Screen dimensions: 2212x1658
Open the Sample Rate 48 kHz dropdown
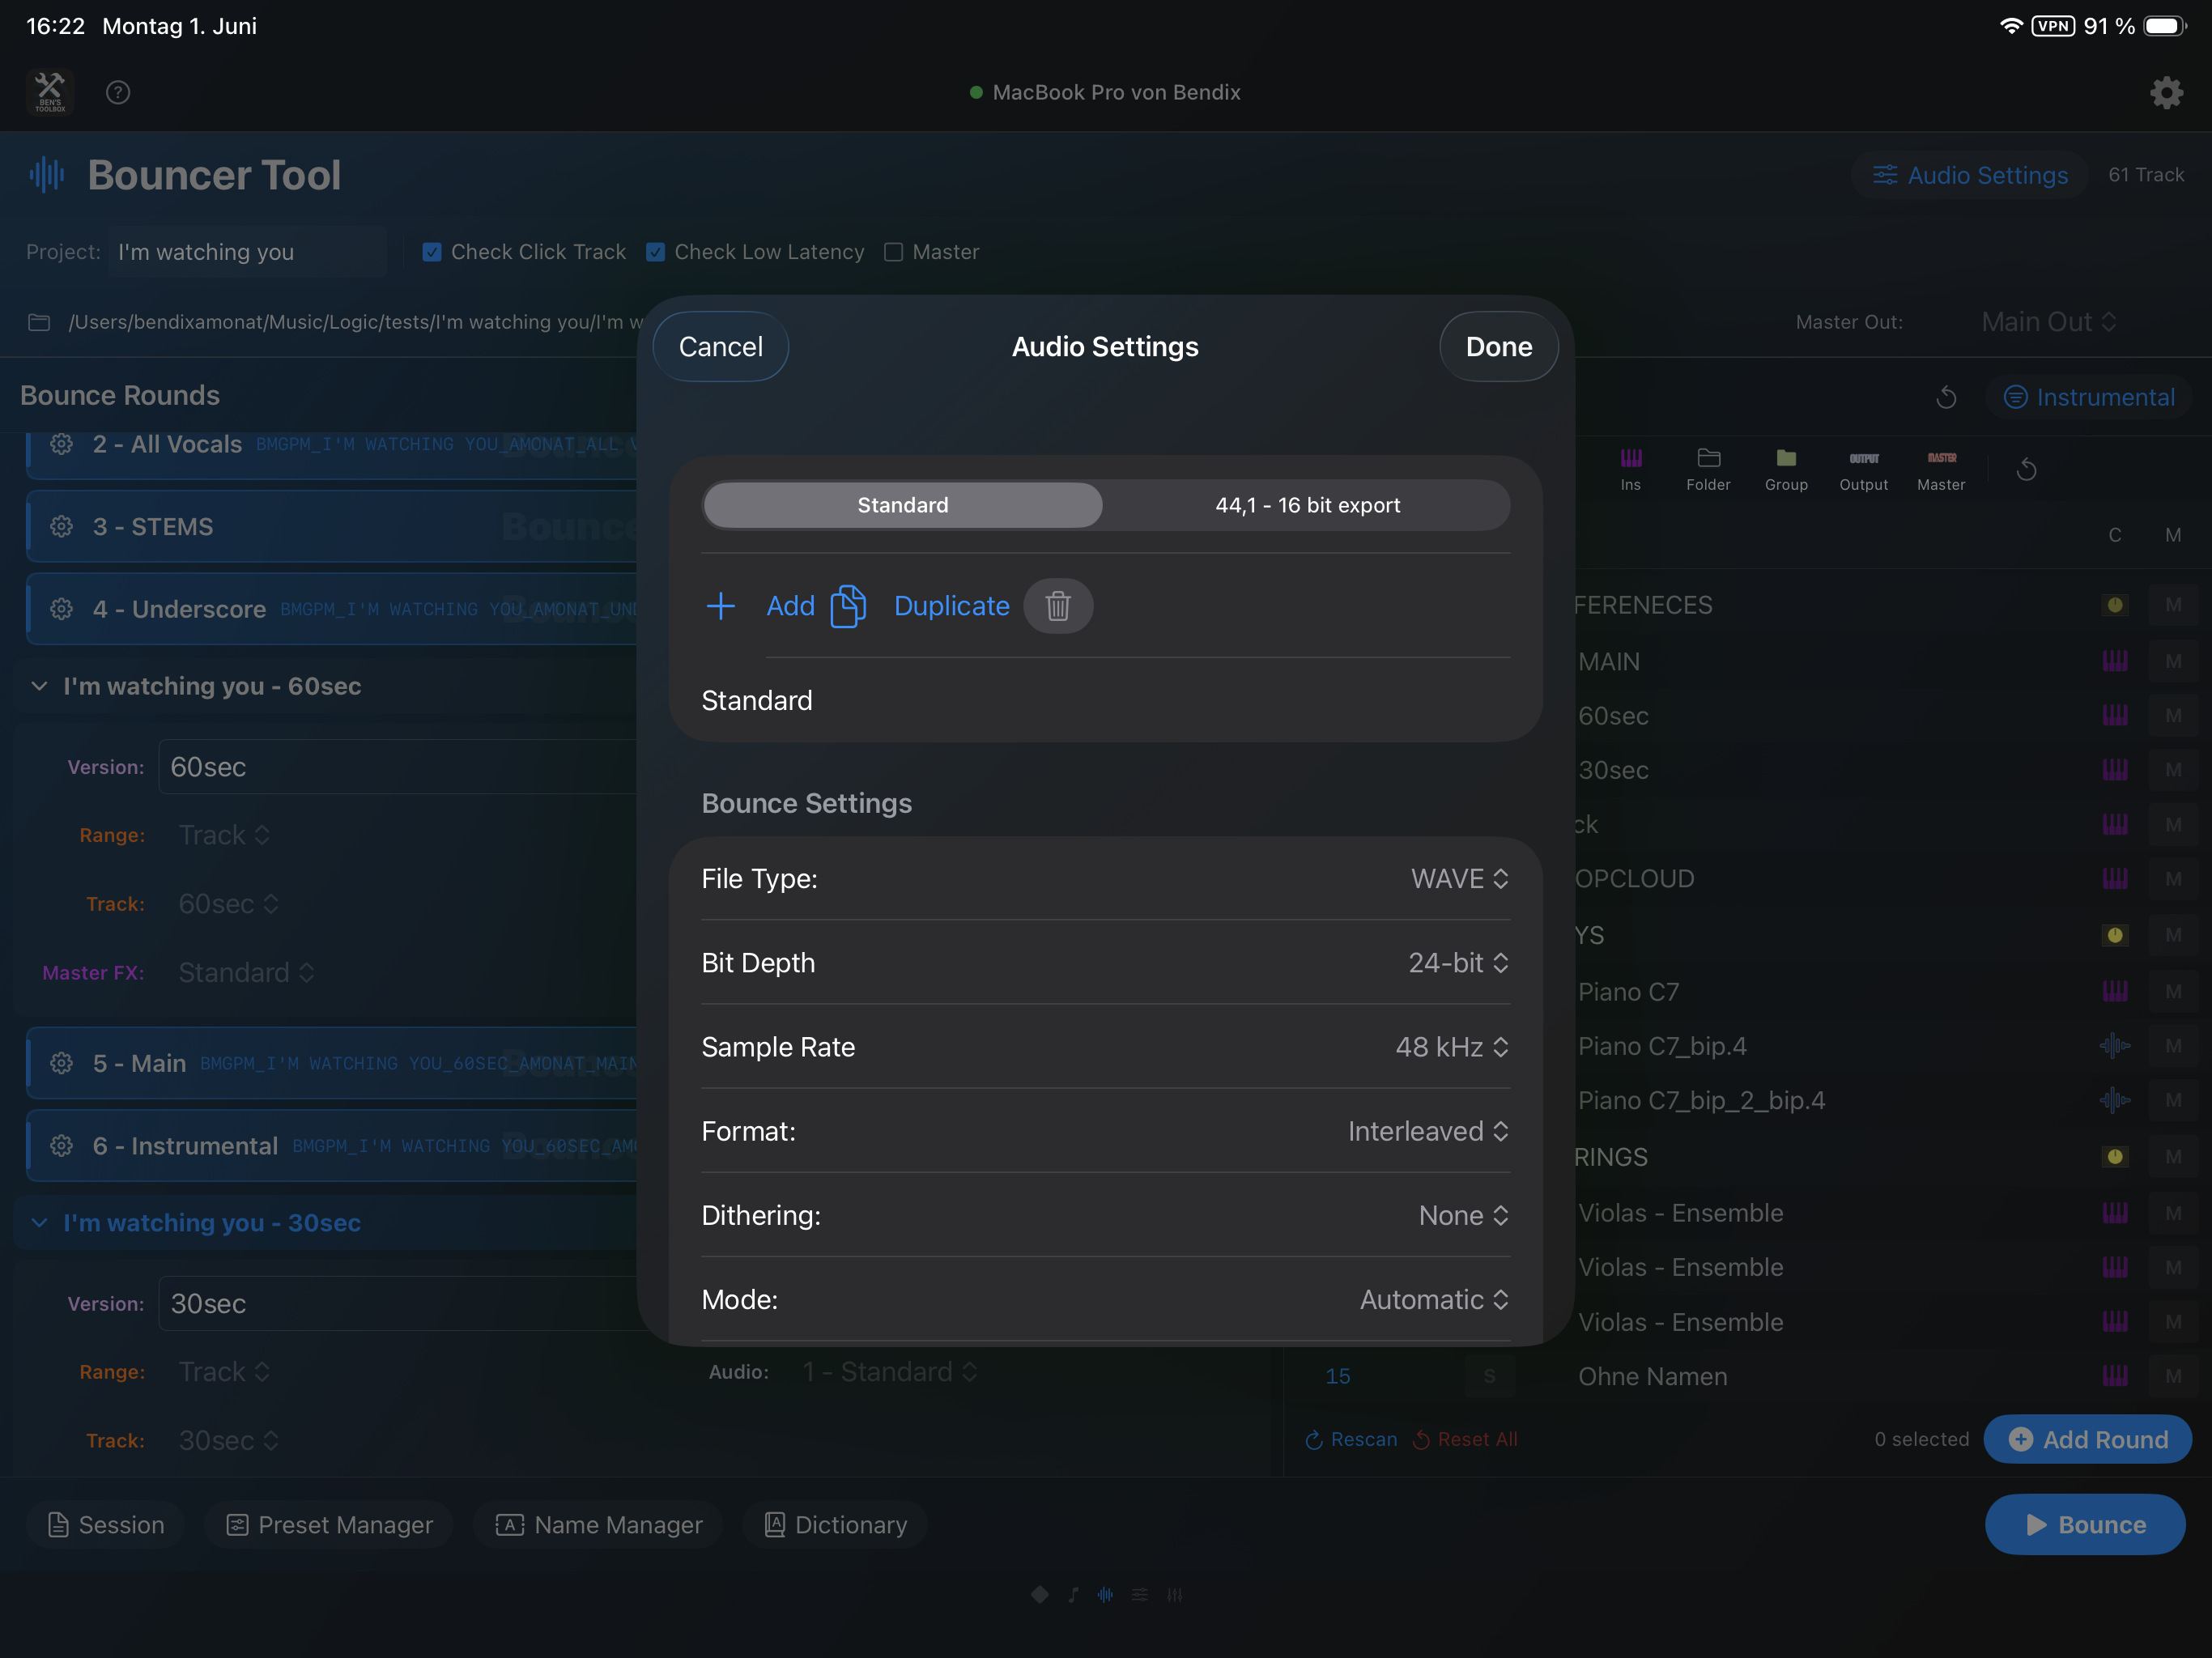(1452, 1047)
